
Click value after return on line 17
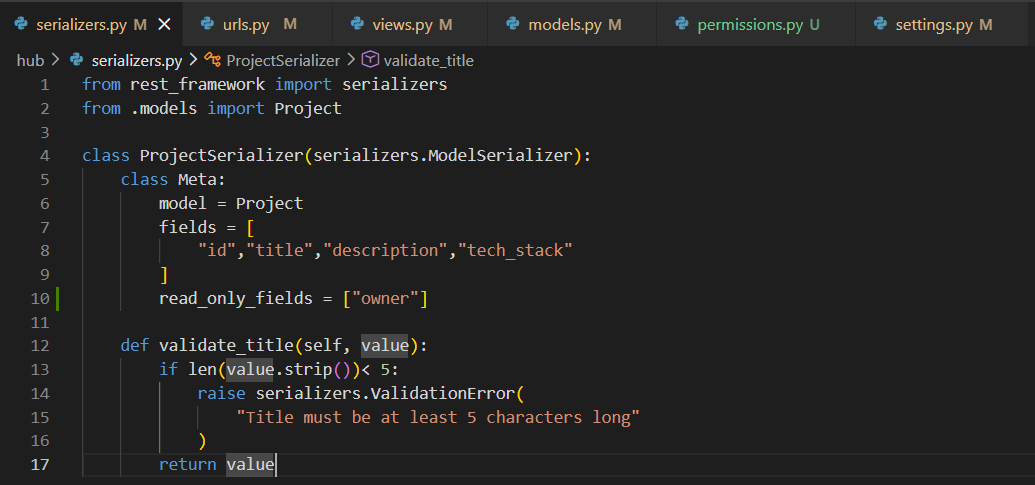coord(250,465)
